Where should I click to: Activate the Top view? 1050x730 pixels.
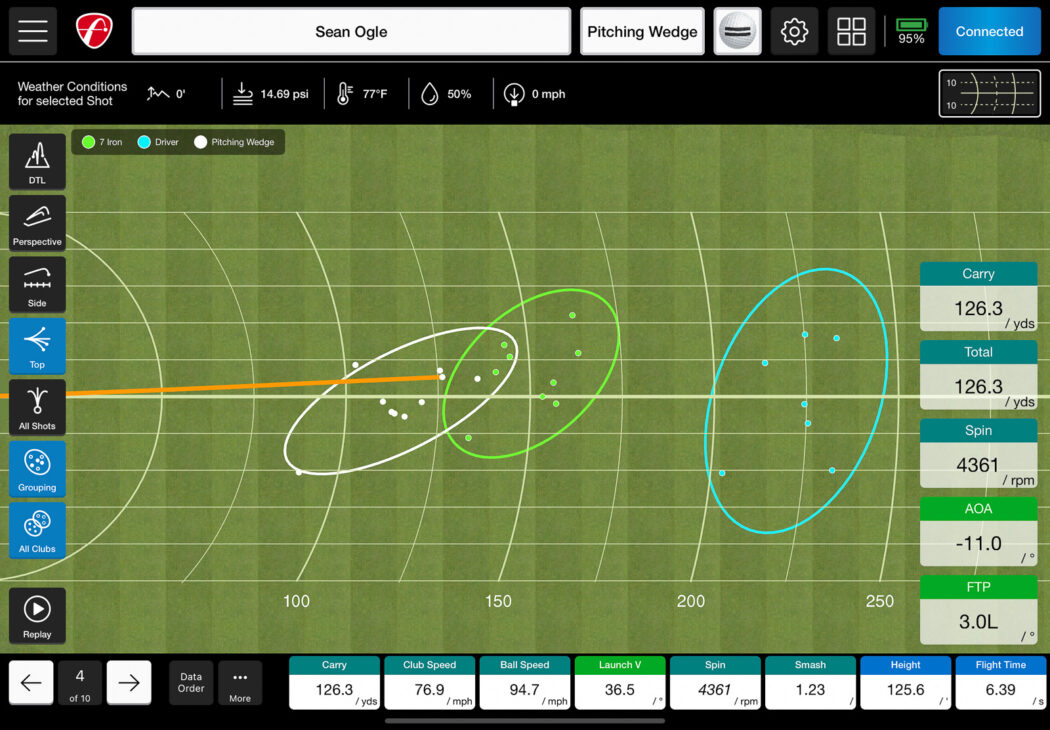(x=37, y=346)
